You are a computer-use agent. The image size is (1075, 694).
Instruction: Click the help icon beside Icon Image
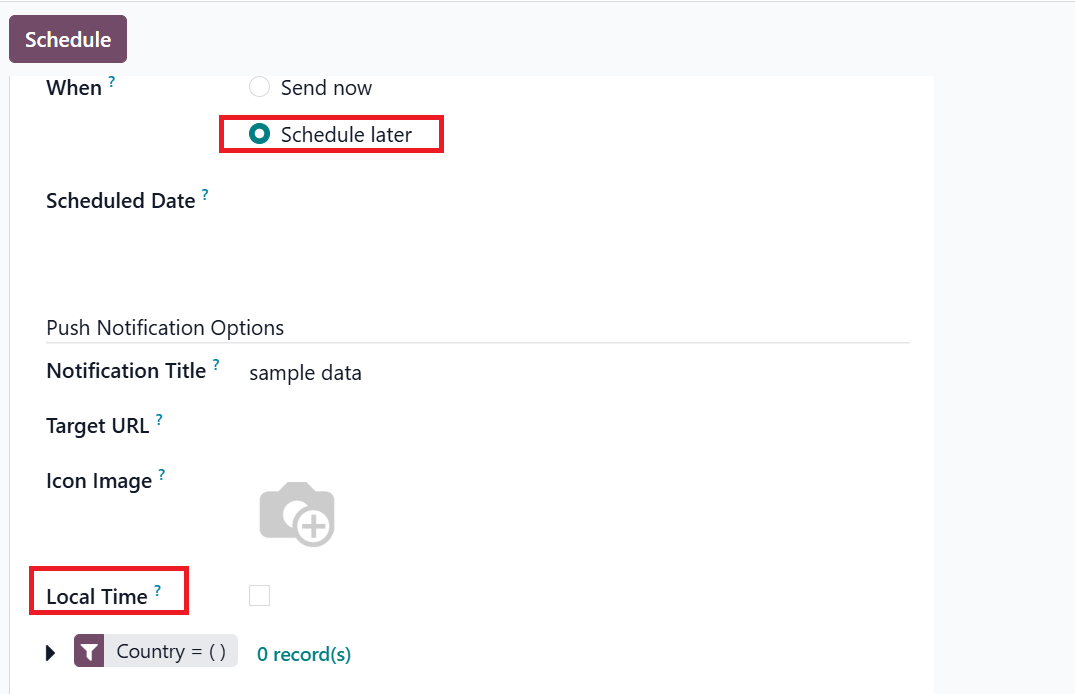pyautogui.click(x=162, y=475)
